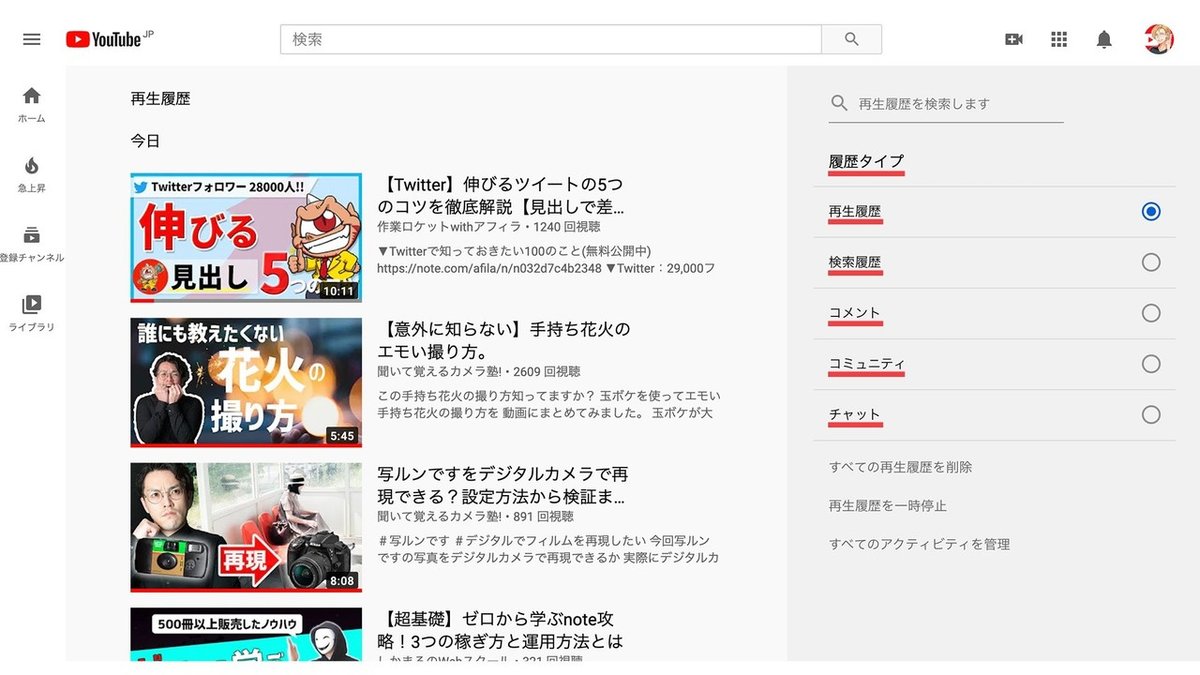Select the 検索履歴 radio button
This screenshot has height=675, width=1200.
(x=1151, y=262)
